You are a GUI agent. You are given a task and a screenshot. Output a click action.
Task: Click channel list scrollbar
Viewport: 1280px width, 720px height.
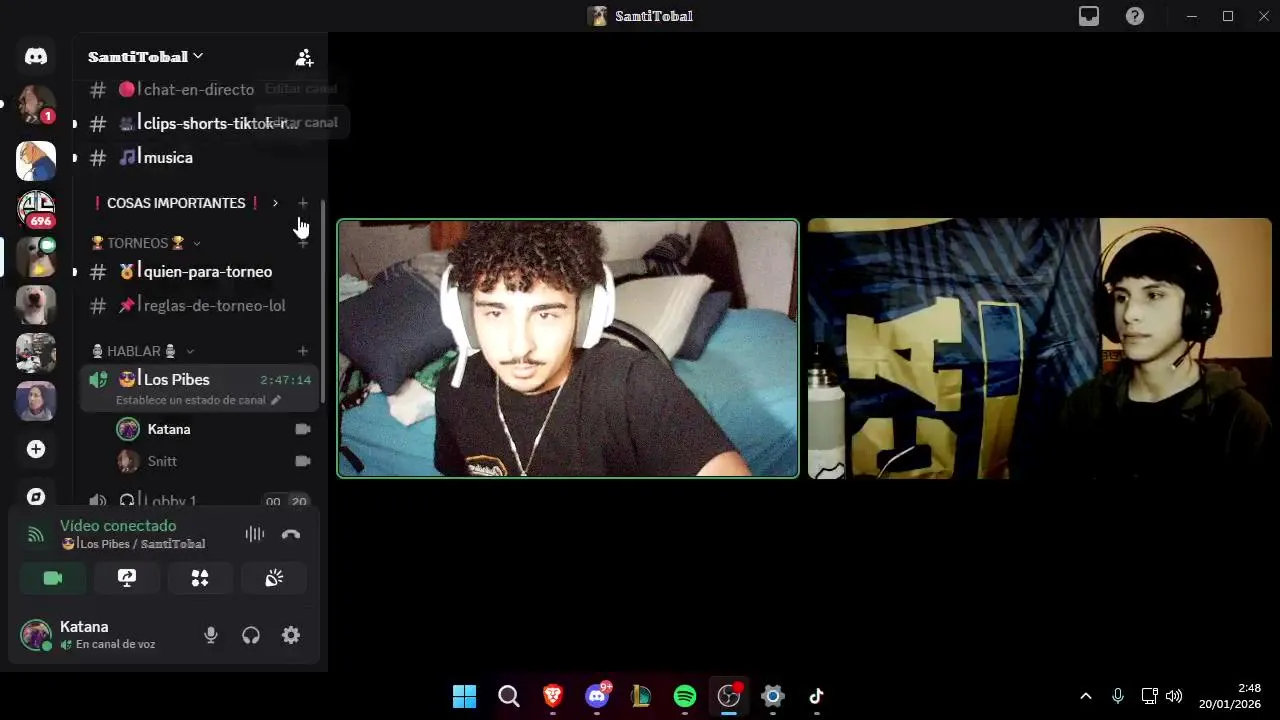[322, 300]
